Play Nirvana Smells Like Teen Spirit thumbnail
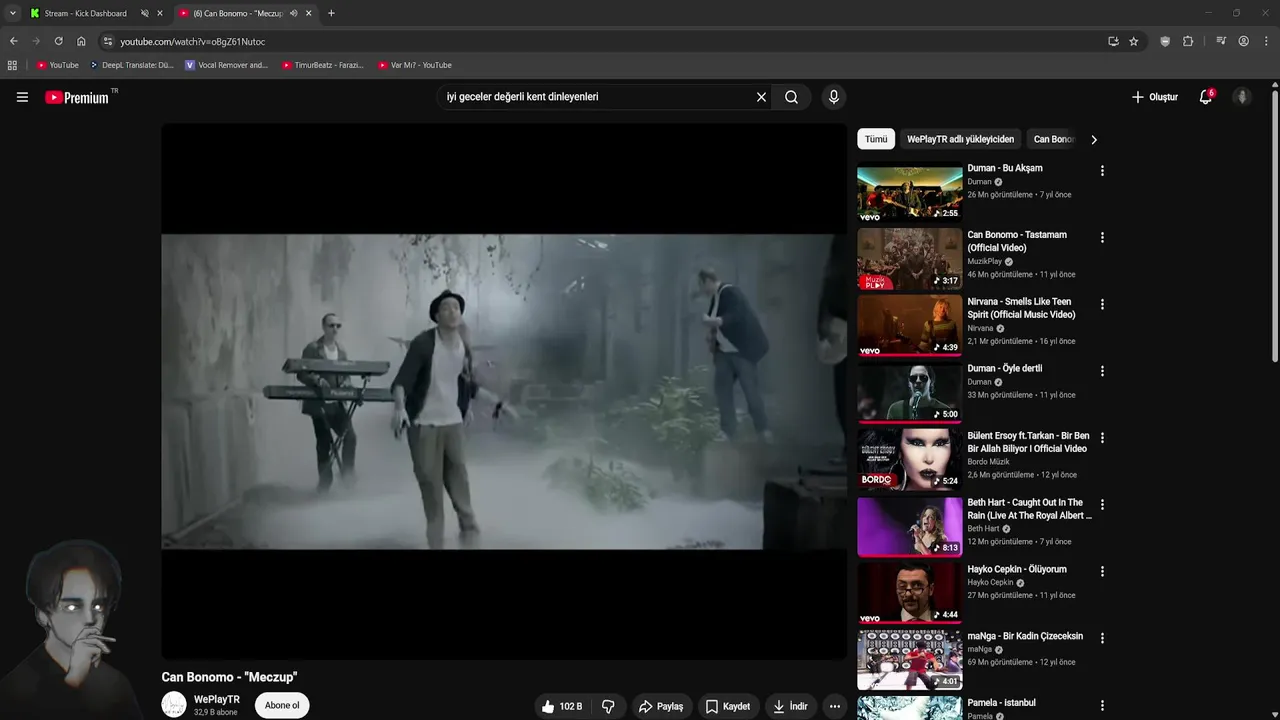This screenshot has height=720, width=1280. [909, 326]
